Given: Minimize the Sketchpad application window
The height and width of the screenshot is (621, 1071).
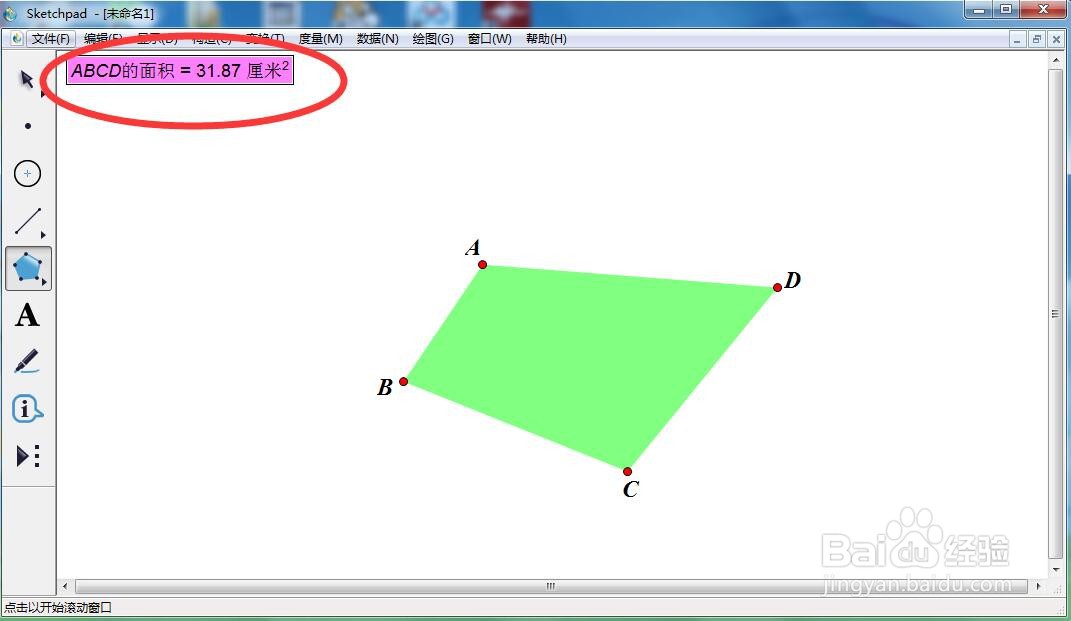Looking at the screenshot, I should point(979,10).
